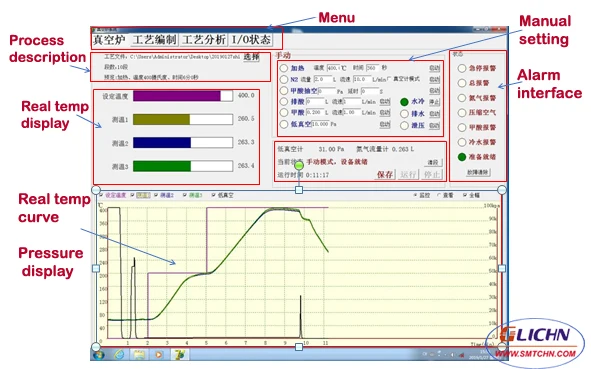The width and height of the screenshot is (591, 369).
Task: Toggle the 全幅 checkbox
Action: (465, 195)
